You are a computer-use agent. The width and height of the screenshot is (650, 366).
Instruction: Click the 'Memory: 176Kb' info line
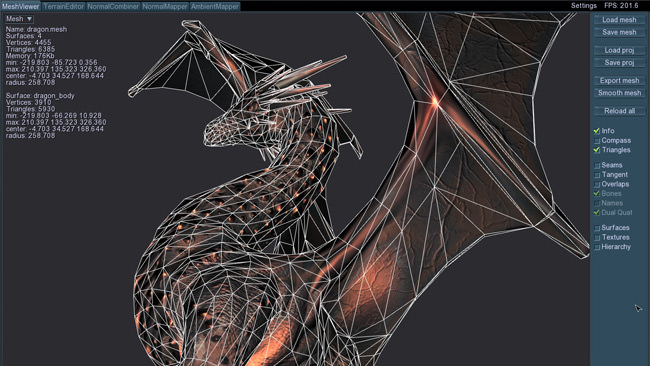pos(30,56)
